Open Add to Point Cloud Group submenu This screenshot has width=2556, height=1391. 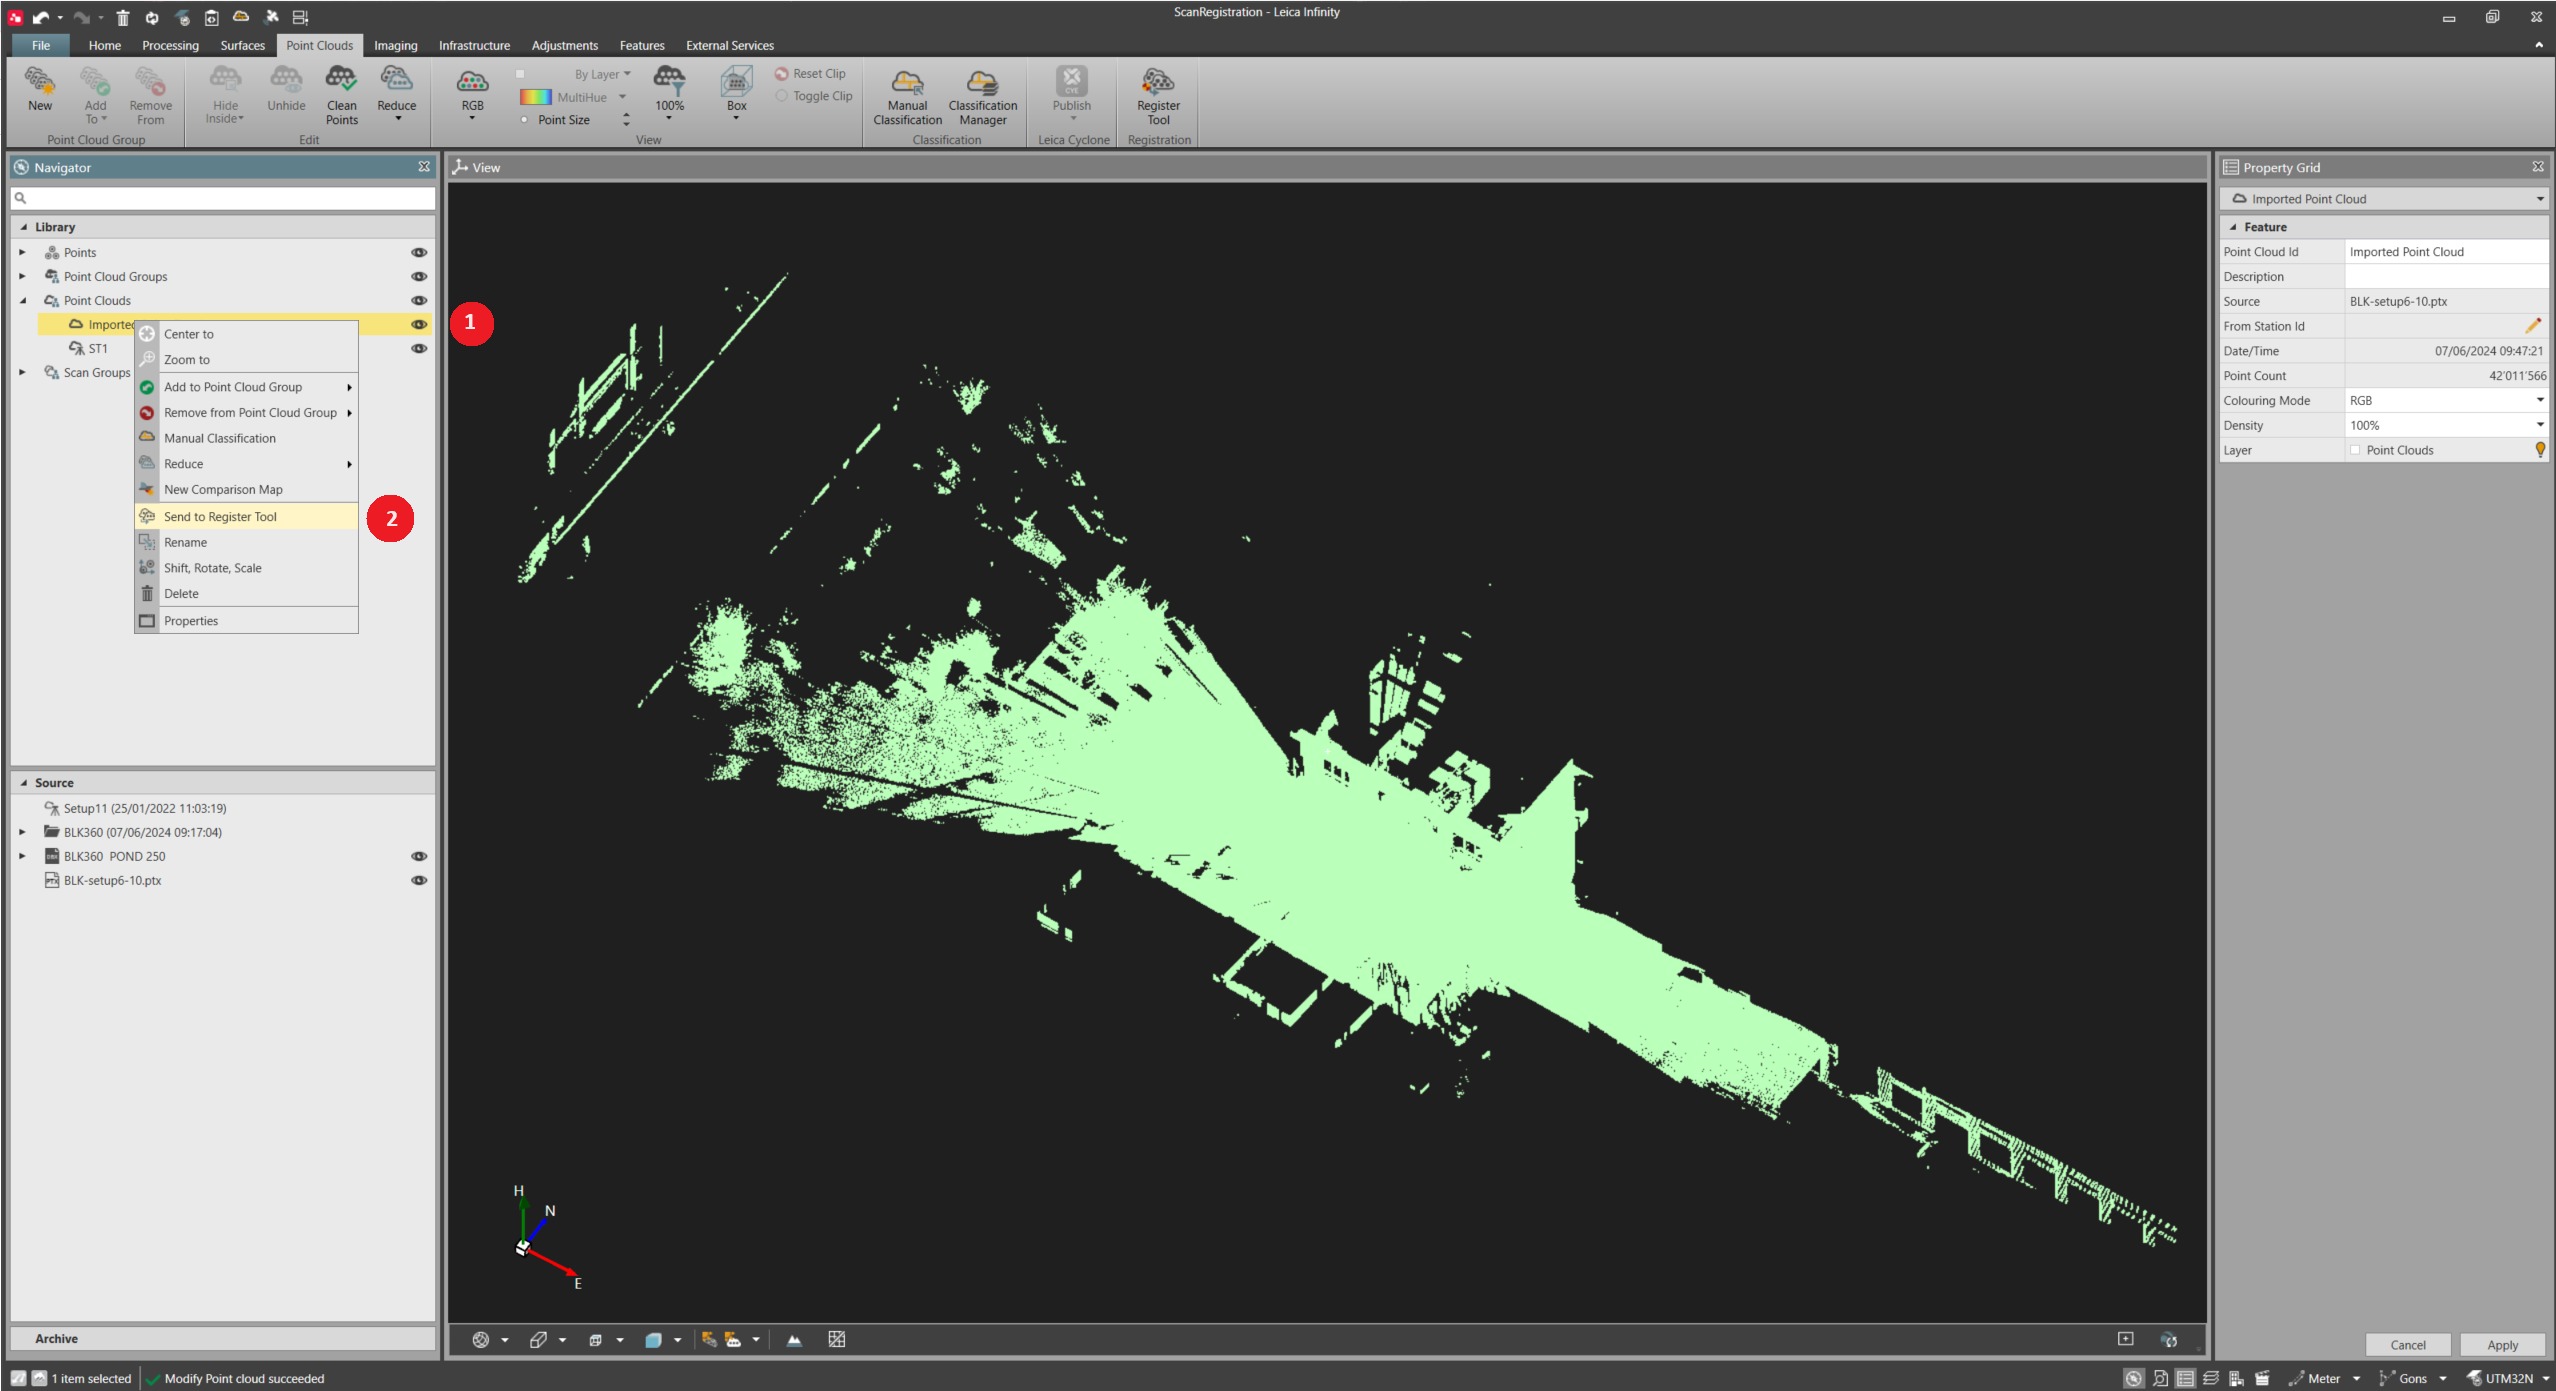point(246,387)
